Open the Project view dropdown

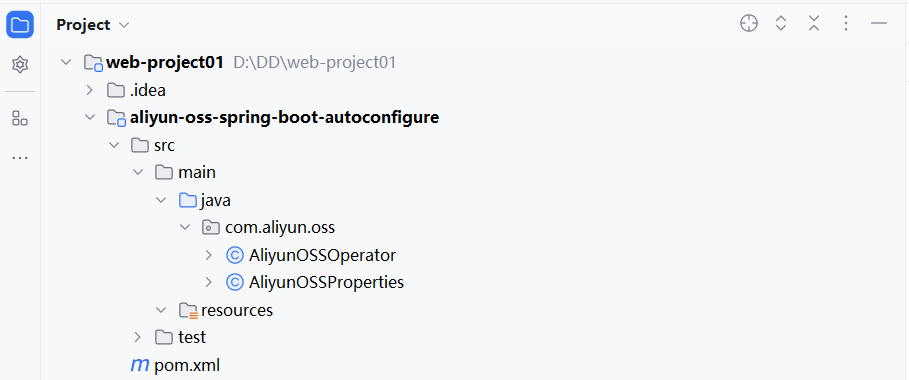point(93,25)
